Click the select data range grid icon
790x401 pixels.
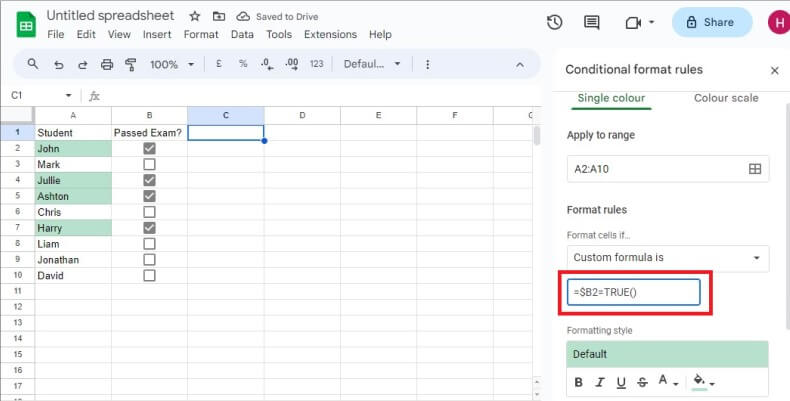click(x=755, y=169)
